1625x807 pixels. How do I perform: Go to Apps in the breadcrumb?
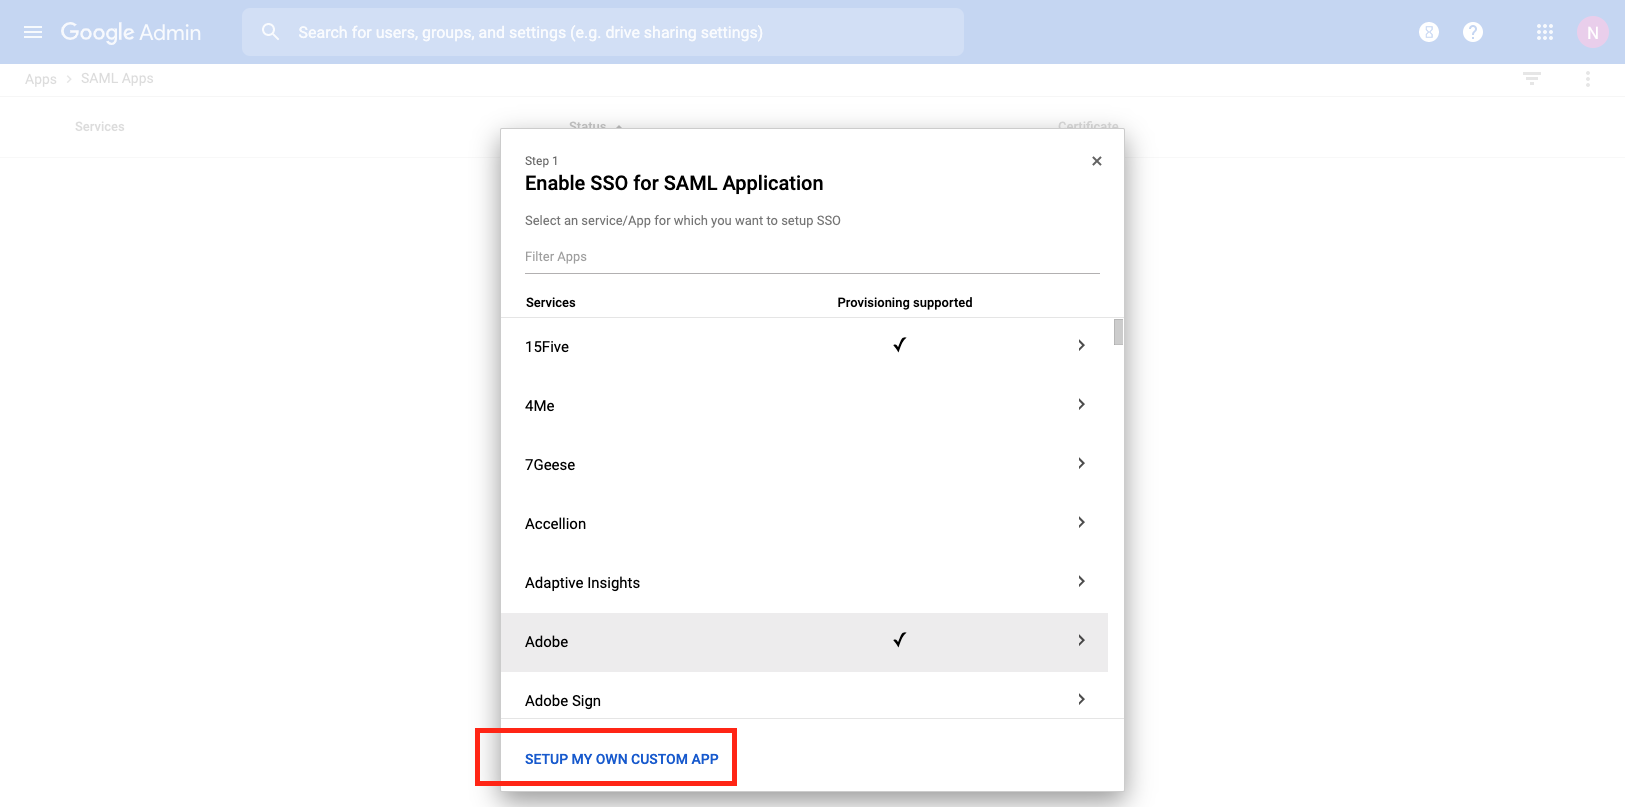pyautogui.click(x=41, y=79)
